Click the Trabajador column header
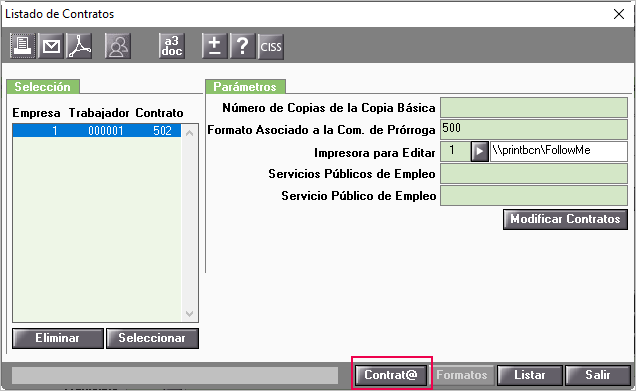 pyautogui.click(x=99, y=113)
